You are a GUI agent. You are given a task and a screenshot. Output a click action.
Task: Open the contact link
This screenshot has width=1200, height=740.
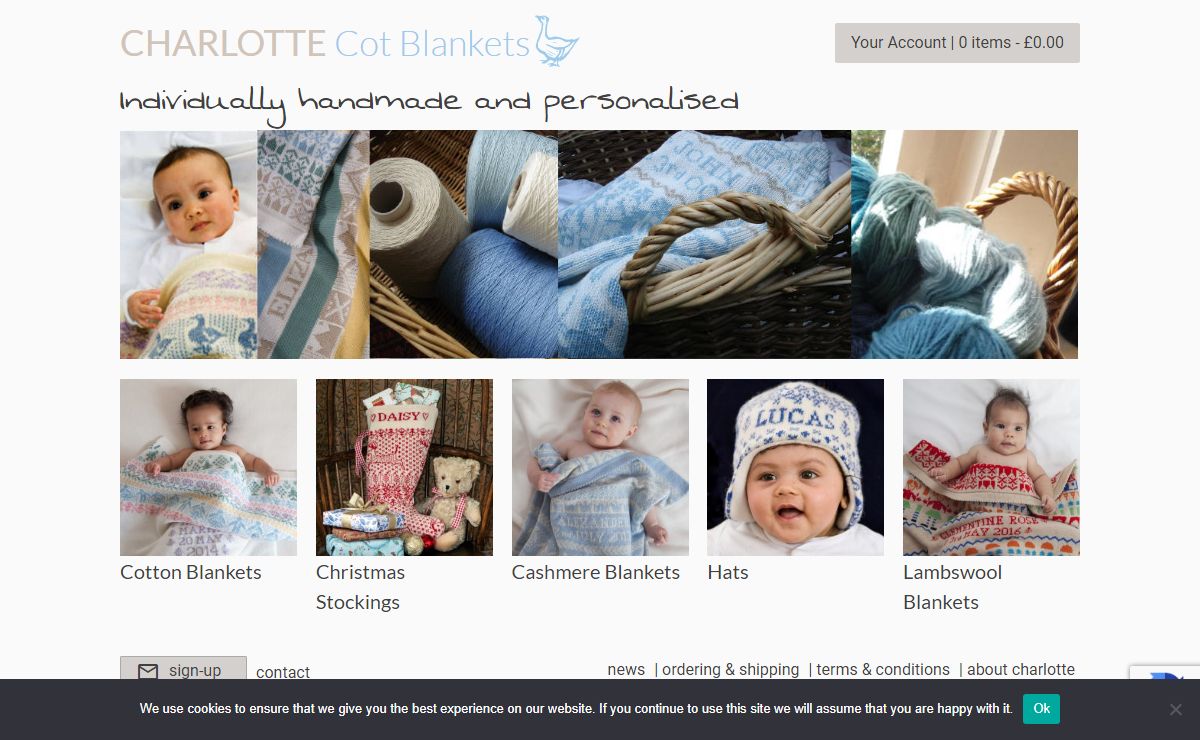click(x=283, y=672)
